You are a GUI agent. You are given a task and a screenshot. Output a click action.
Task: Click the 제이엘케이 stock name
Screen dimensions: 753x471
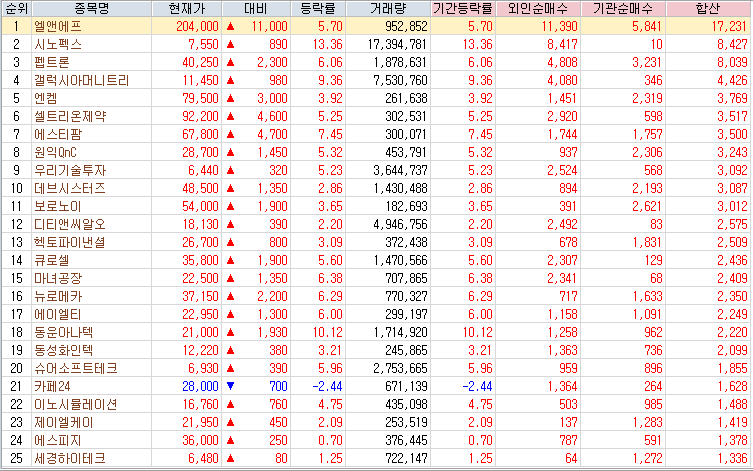pyautogui.click(x=64, y=423)
